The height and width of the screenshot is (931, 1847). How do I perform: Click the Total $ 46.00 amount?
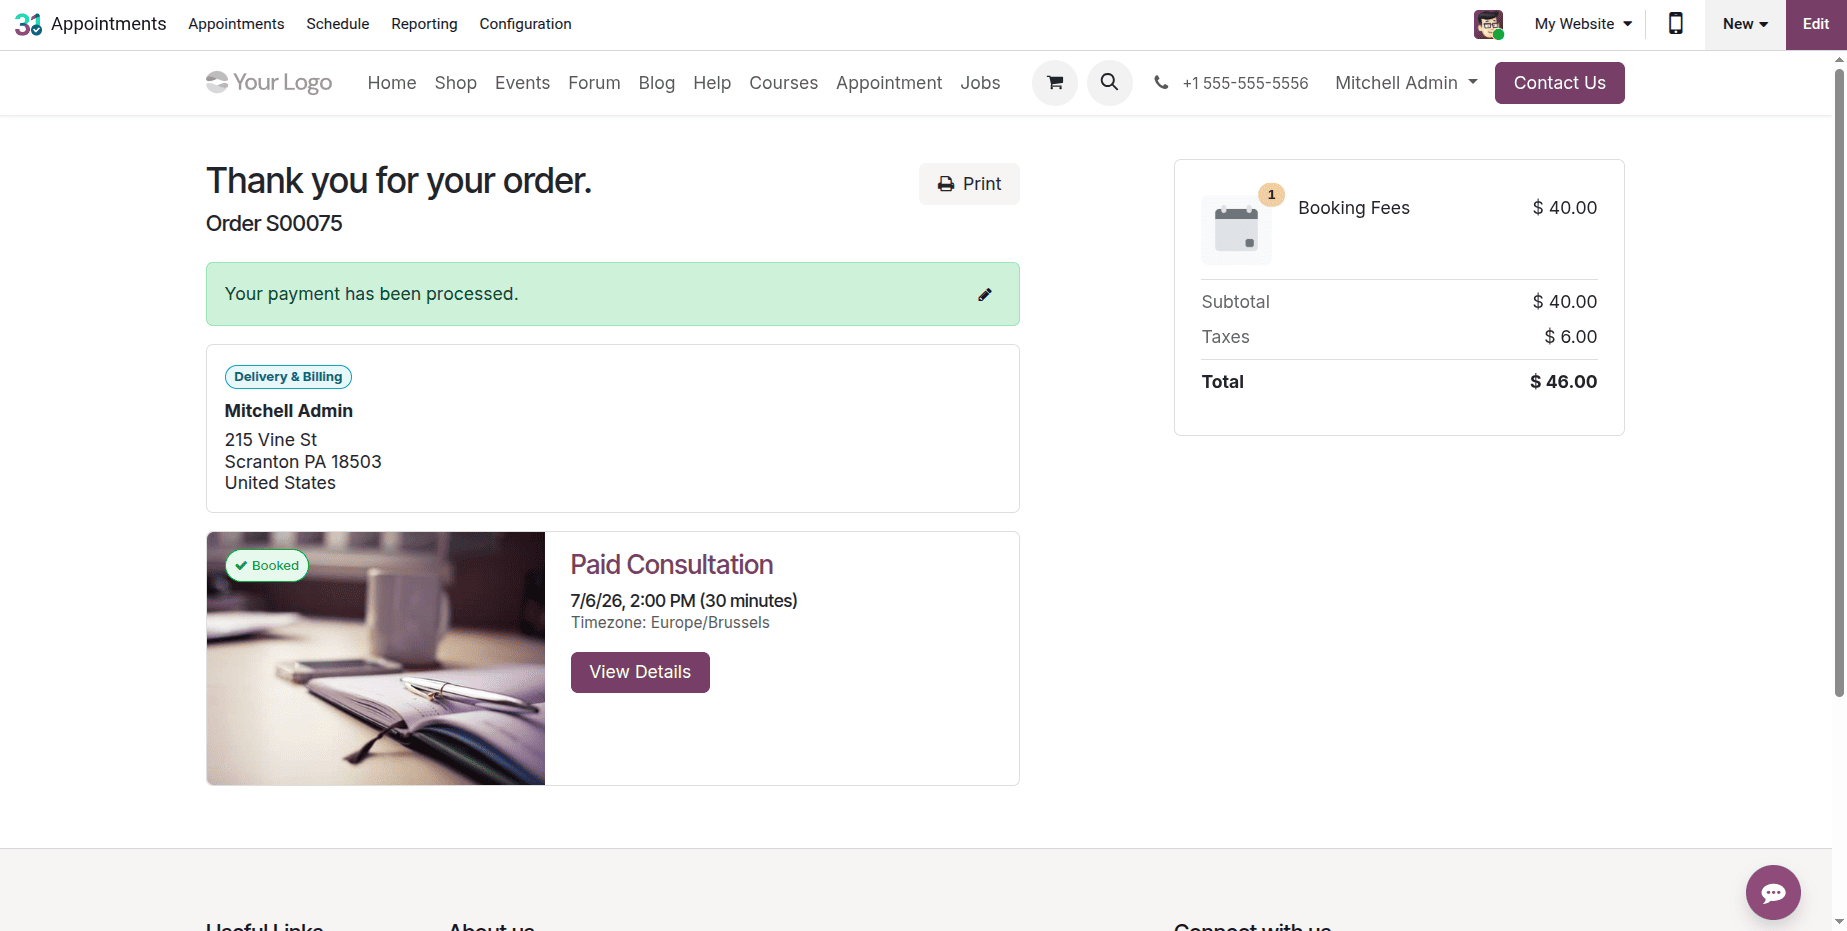click(x=1563, y=382)
